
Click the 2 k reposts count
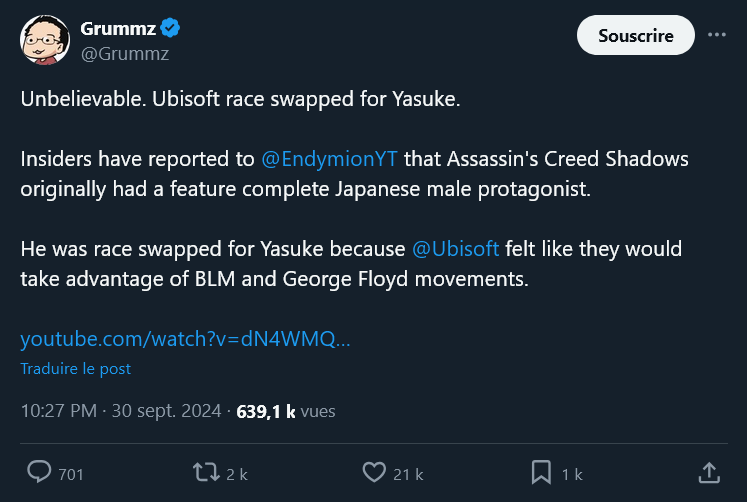[237, 474]
